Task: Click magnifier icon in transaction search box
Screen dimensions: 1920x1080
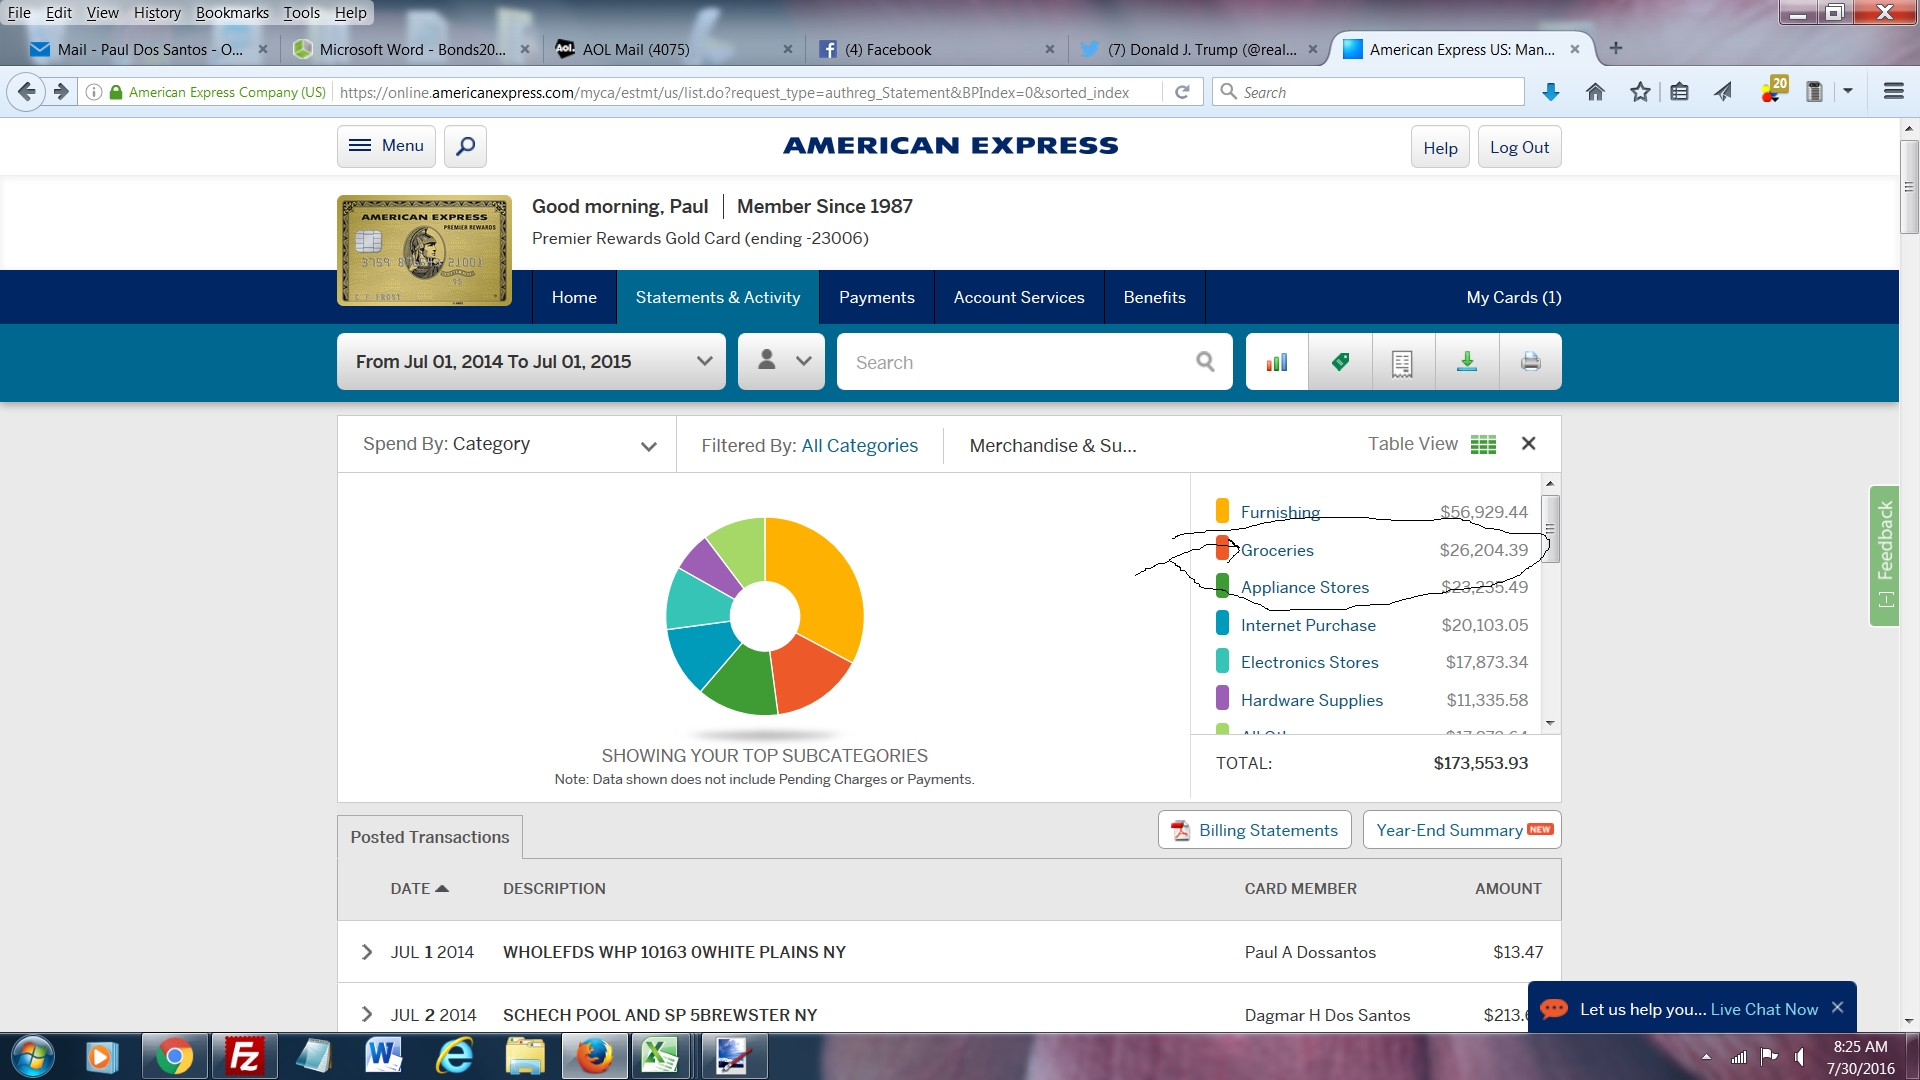Action: pyautogui.click(x=1205, y=362)
